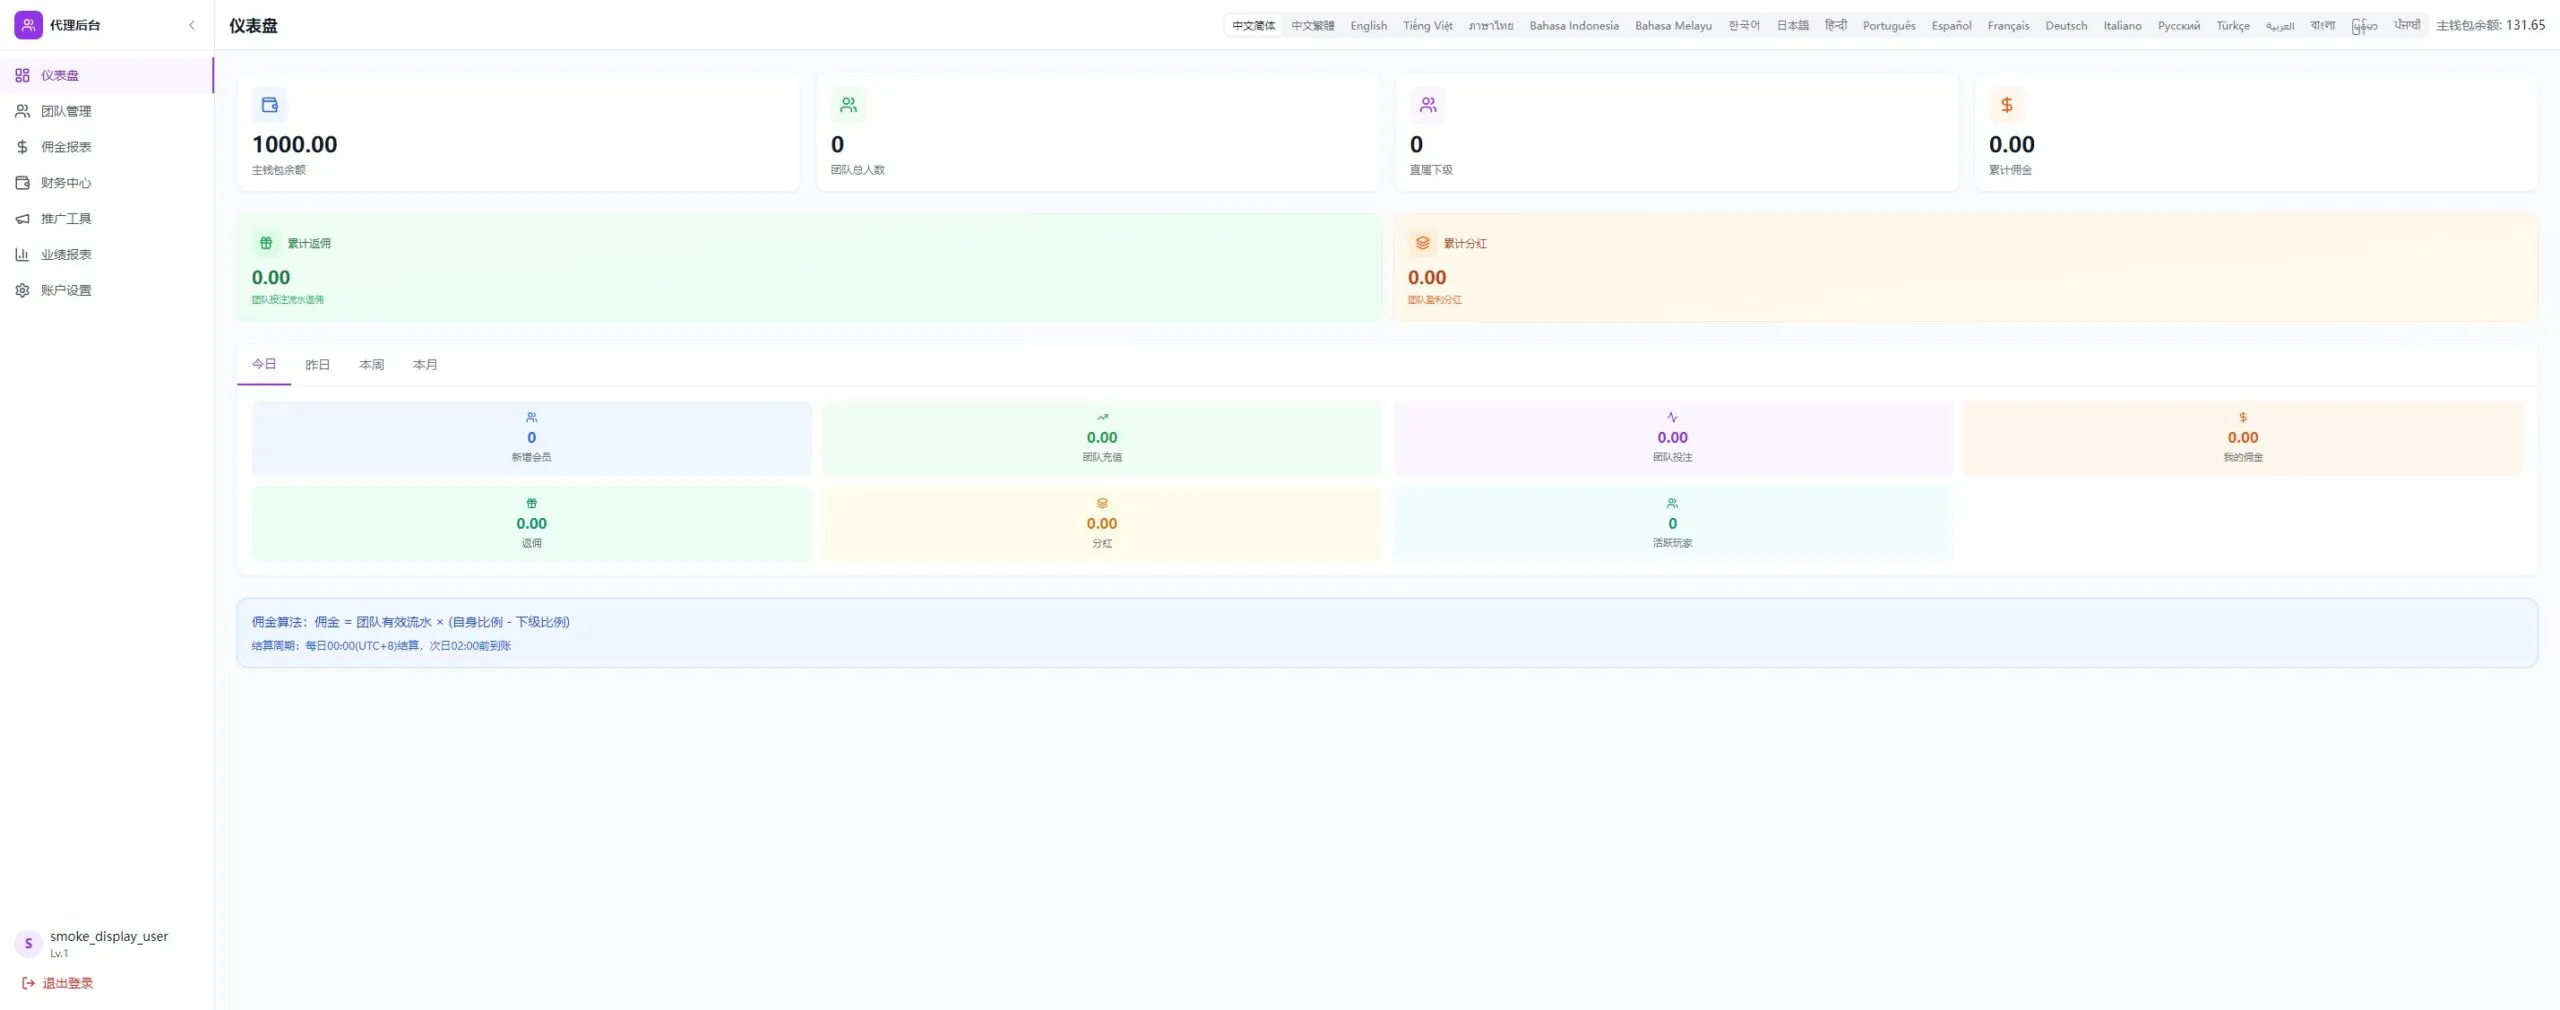Viewport: 2560px width, 1010px height.
Task: Switch language to 日本語
Action: [1792, 26]
